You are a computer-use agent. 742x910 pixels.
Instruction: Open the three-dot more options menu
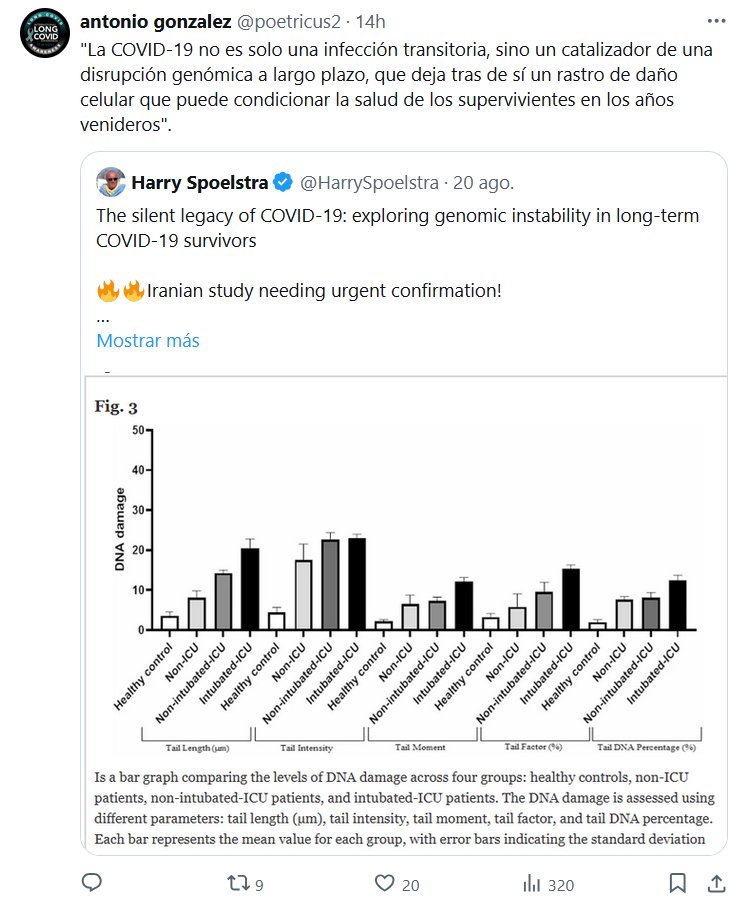tap(716, 21)
